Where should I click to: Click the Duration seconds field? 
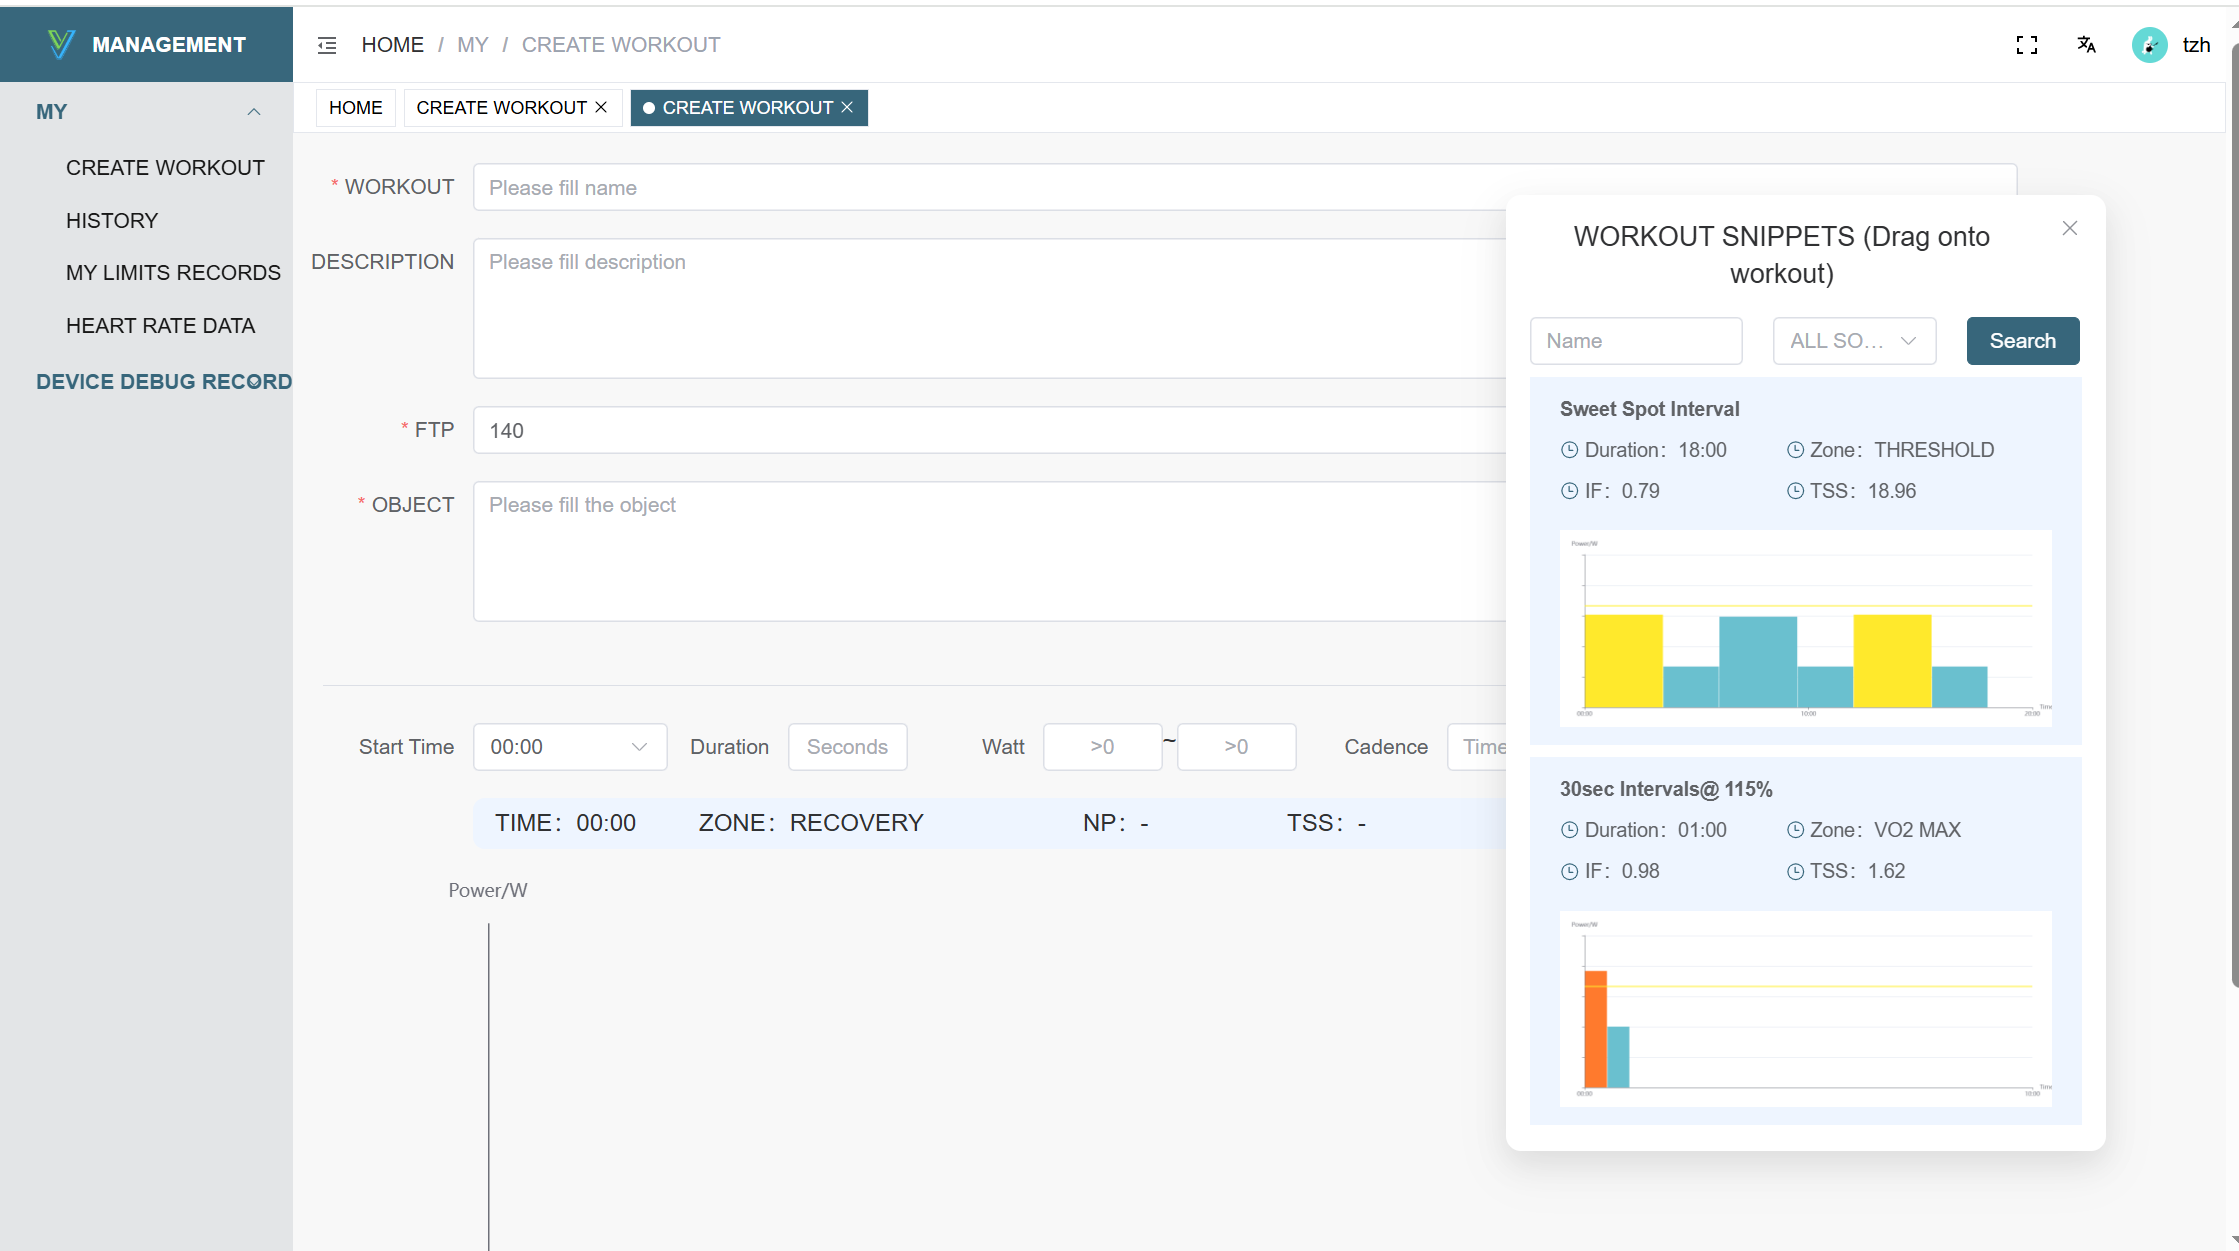(x=847, y=747)
